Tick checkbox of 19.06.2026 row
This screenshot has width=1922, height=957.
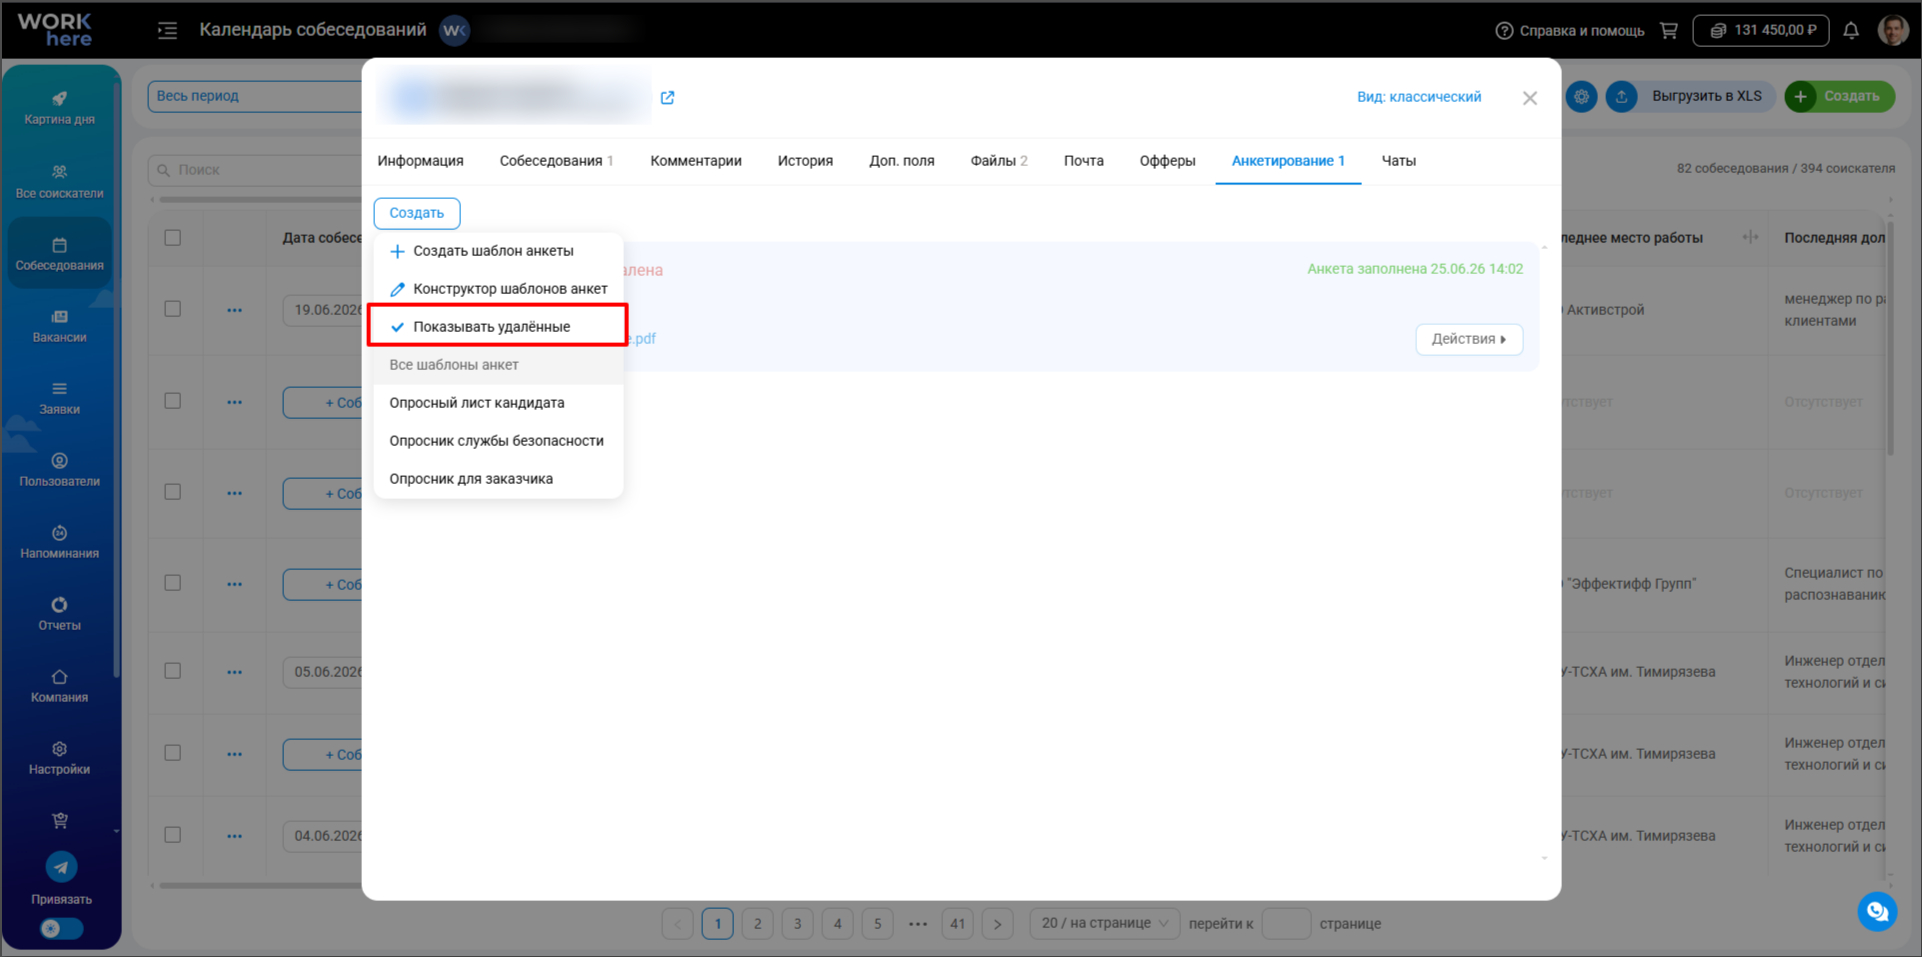point(173,309)
